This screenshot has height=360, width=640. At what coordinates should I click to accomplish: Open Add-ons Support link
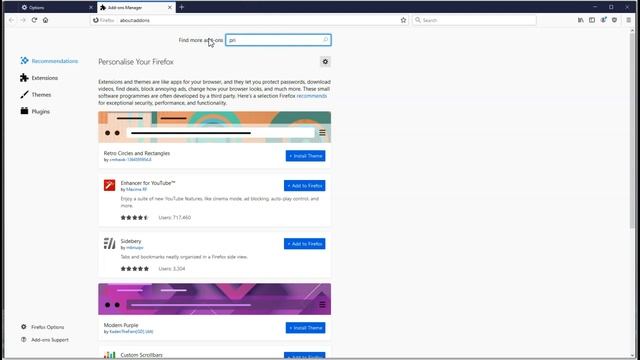(45, 340)
